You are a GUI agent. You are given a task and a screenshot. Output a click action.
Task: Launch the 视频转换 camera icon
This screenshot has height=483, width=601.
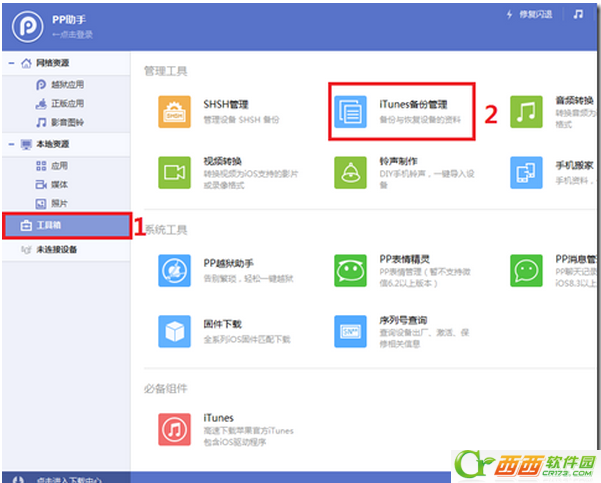pos(174,172)
